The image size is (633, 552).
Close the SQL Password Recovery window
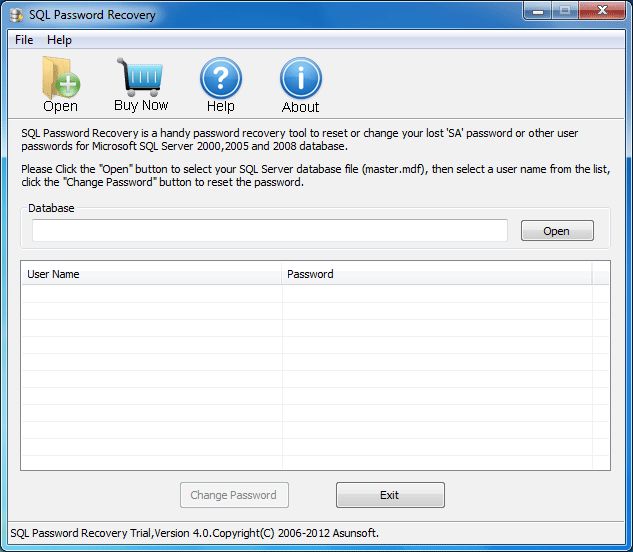click(602, 11)
